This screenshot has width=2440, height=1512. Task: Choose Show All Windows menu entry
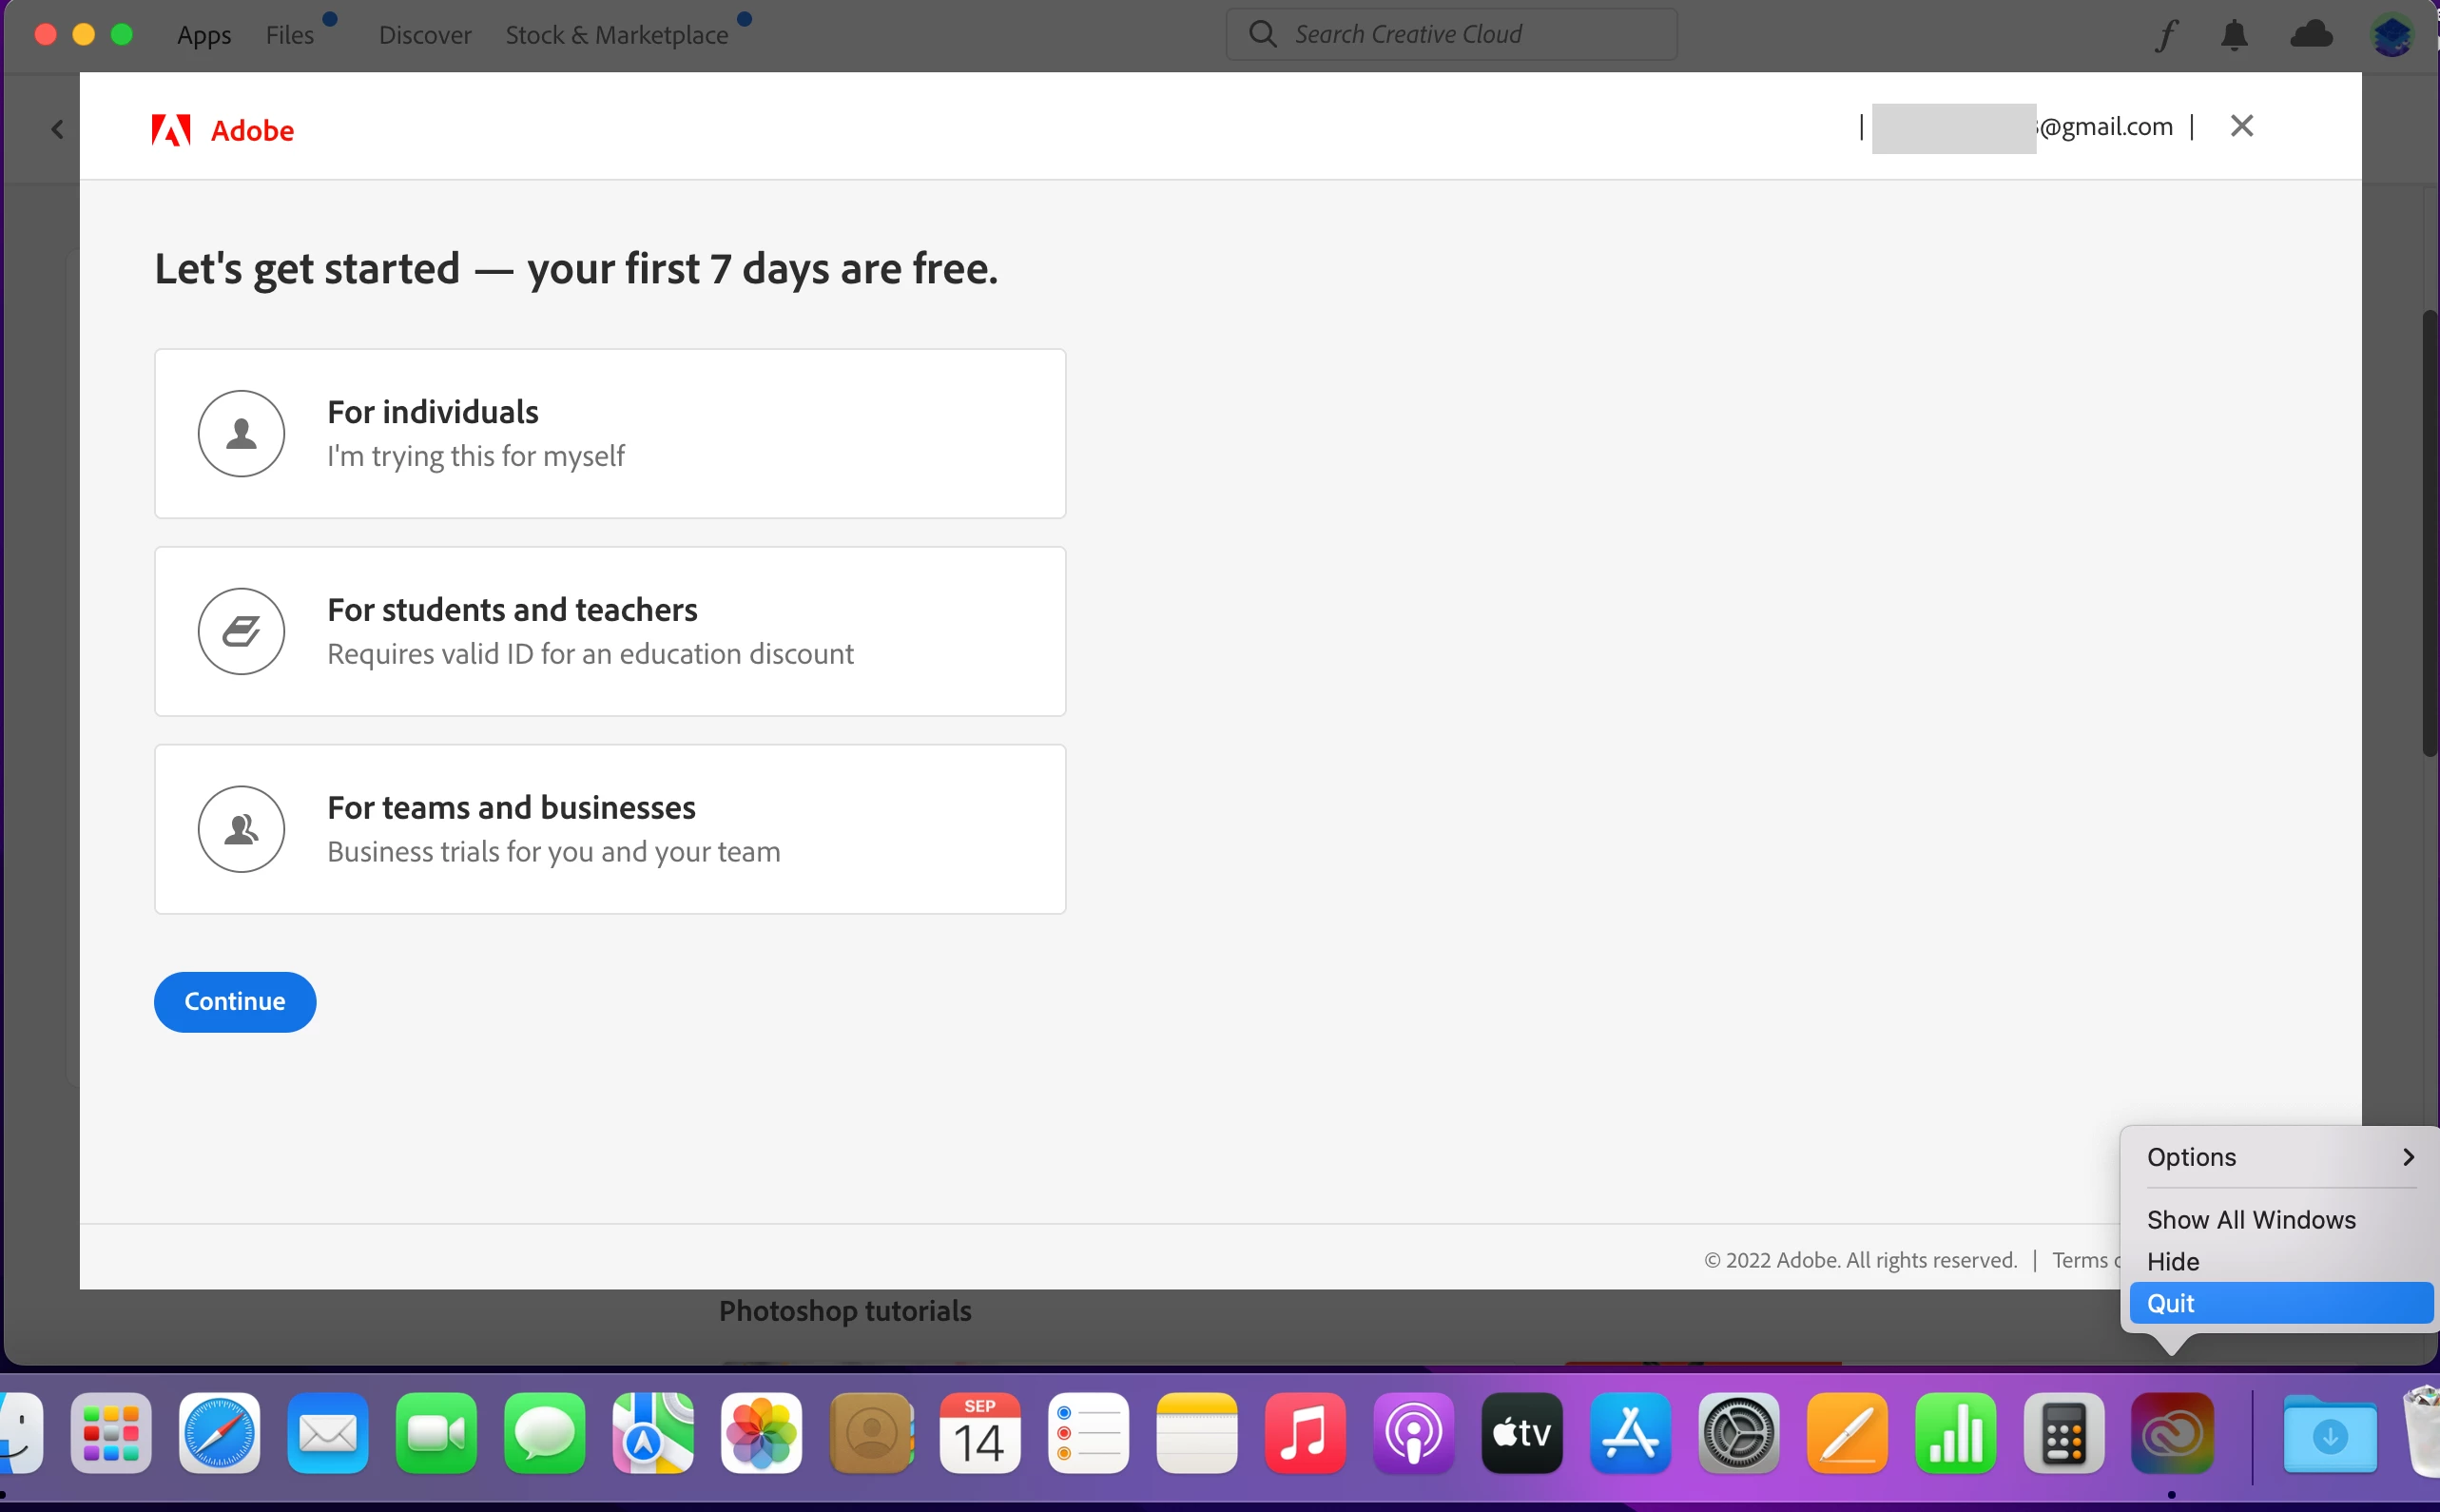point(2251,1220)
